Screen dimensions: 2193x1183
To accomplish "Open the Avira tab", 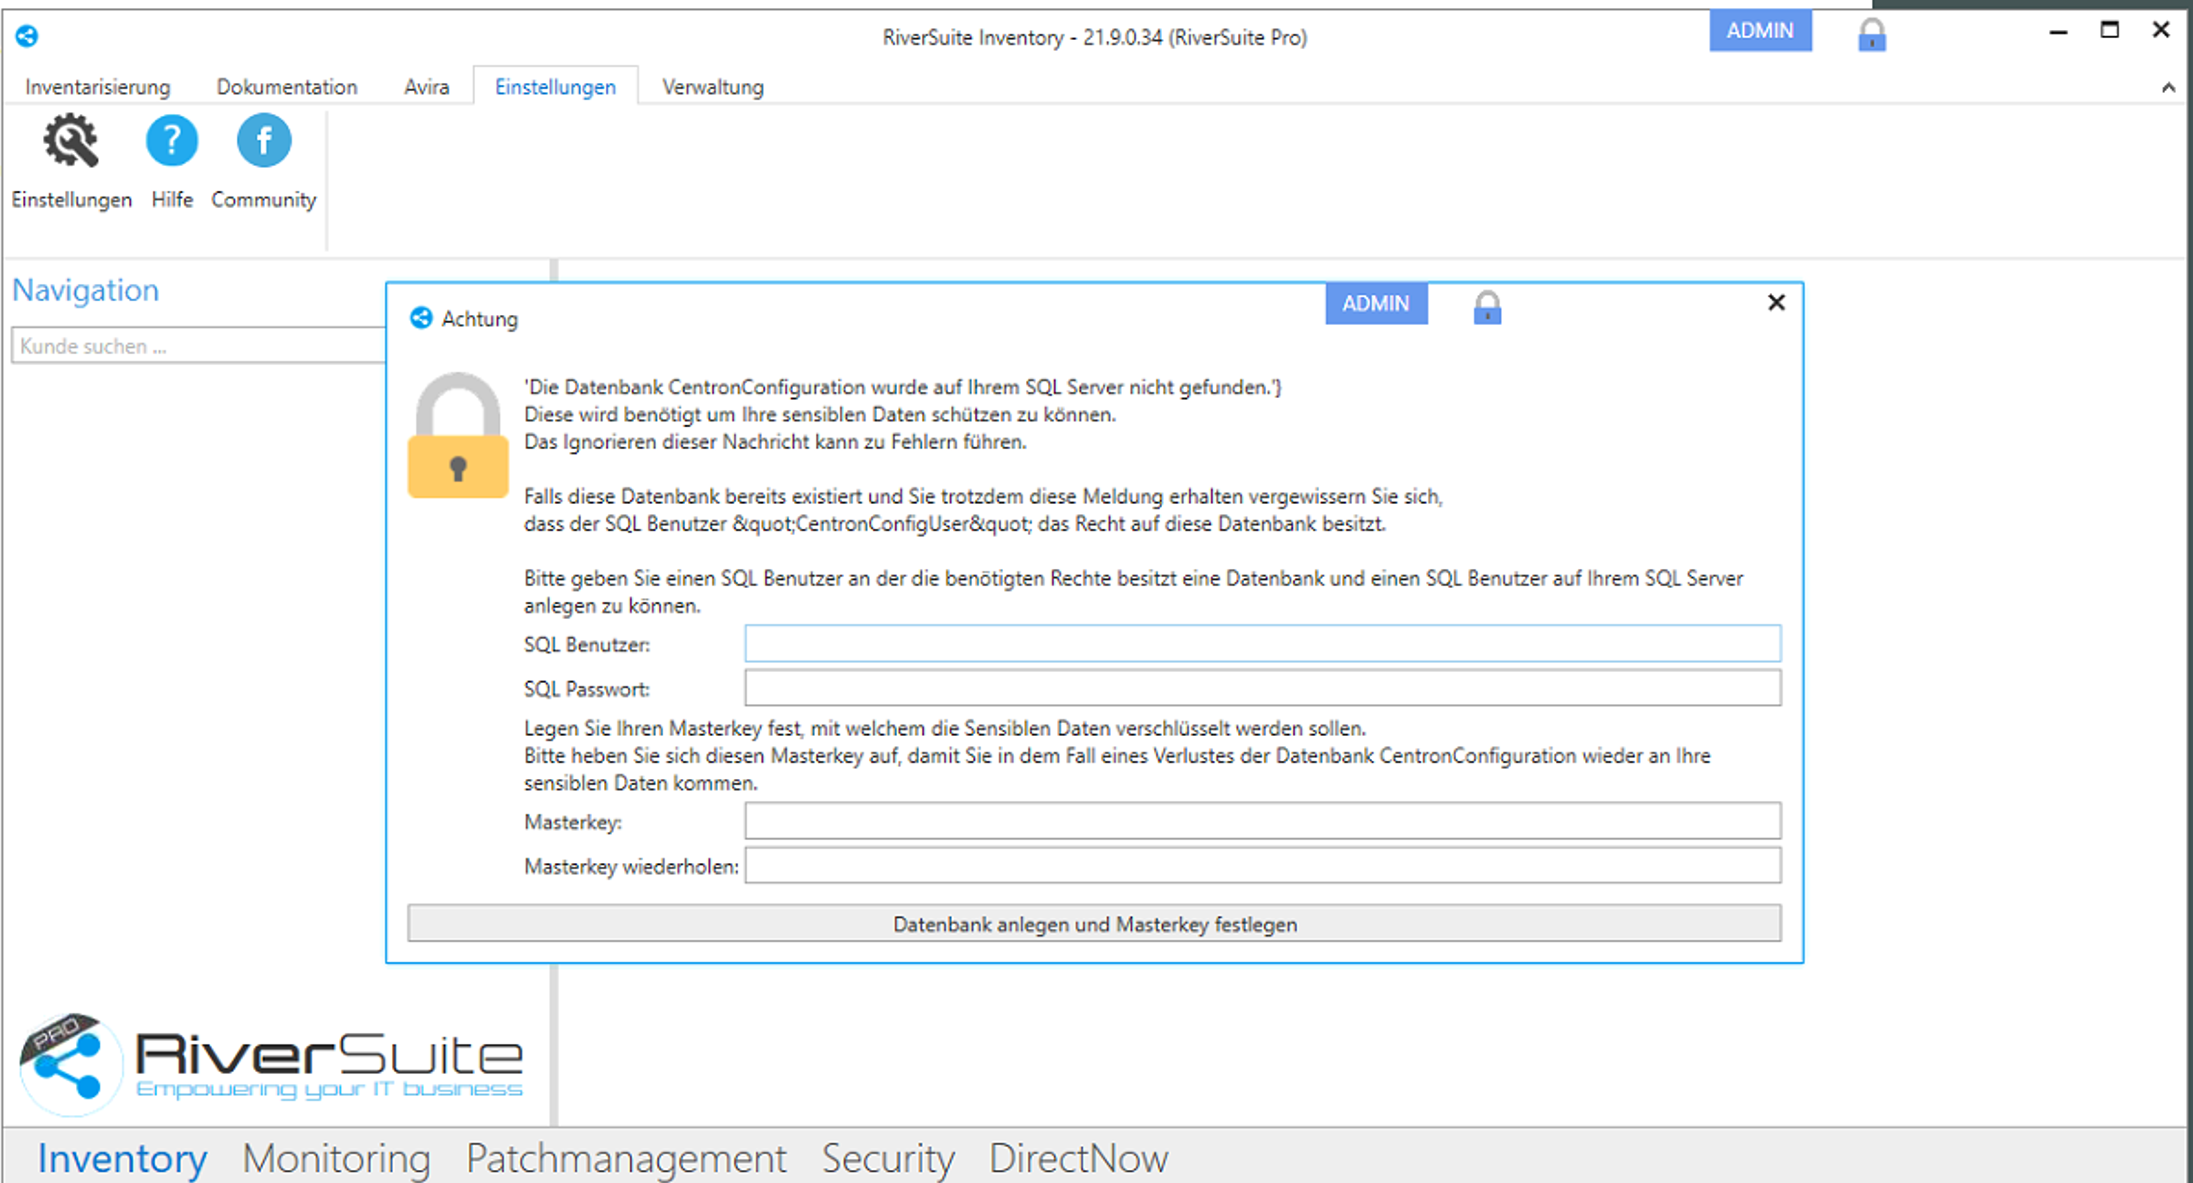I will pos(427,87).
